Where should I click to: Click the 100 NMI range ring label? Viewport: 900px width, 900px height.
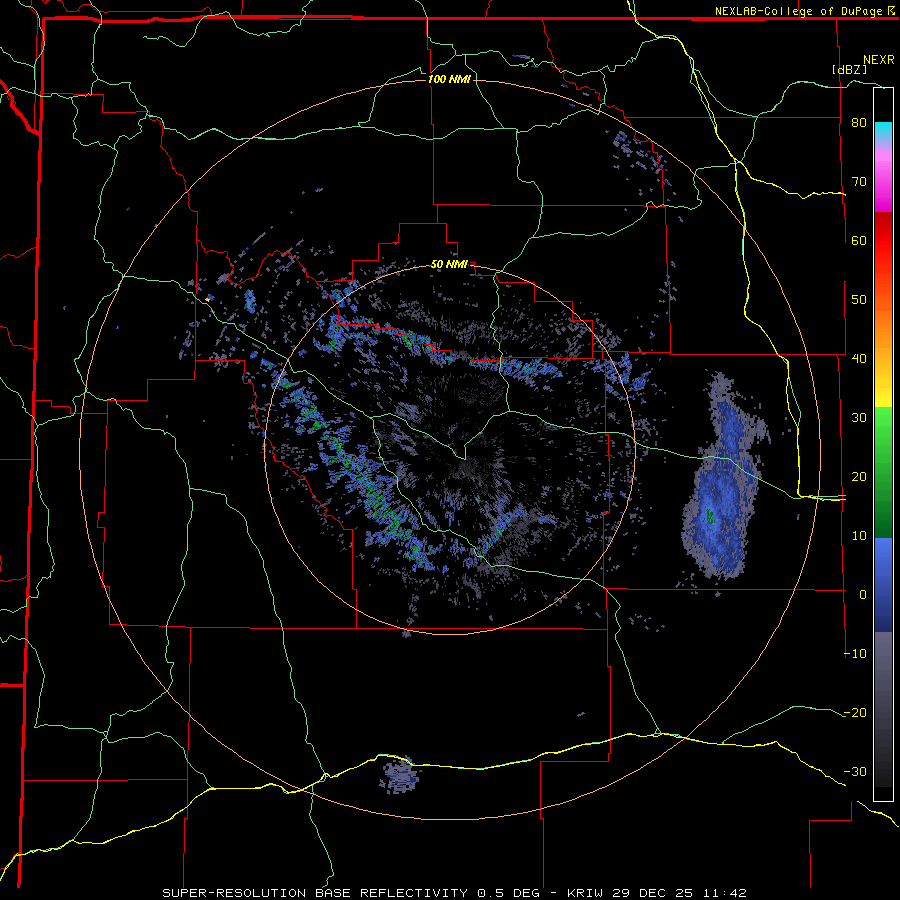[x=449, y=79]
